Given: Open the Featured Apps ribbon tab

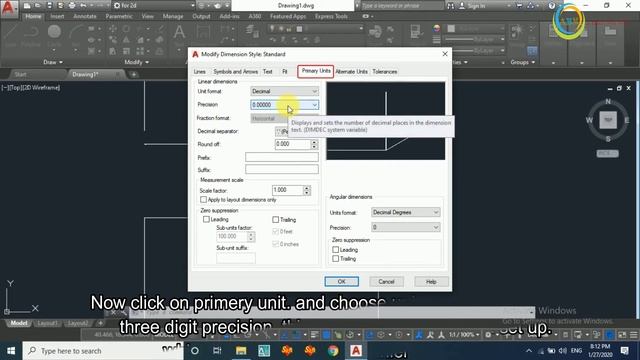Looking at the screenshot, I should point(288,17).
